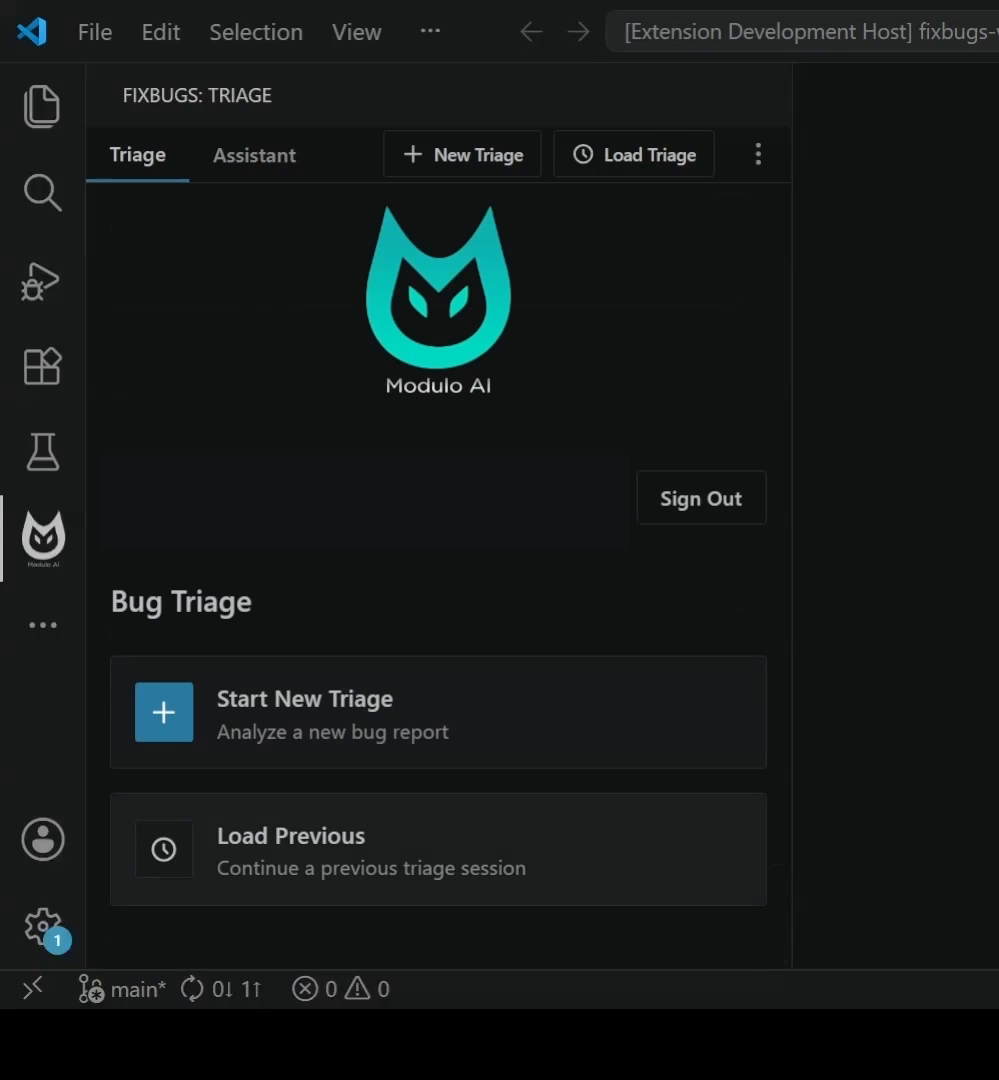Open the View menu
Image resolution: width=999 pixels, height=1080 pixels.
[356, 32]
